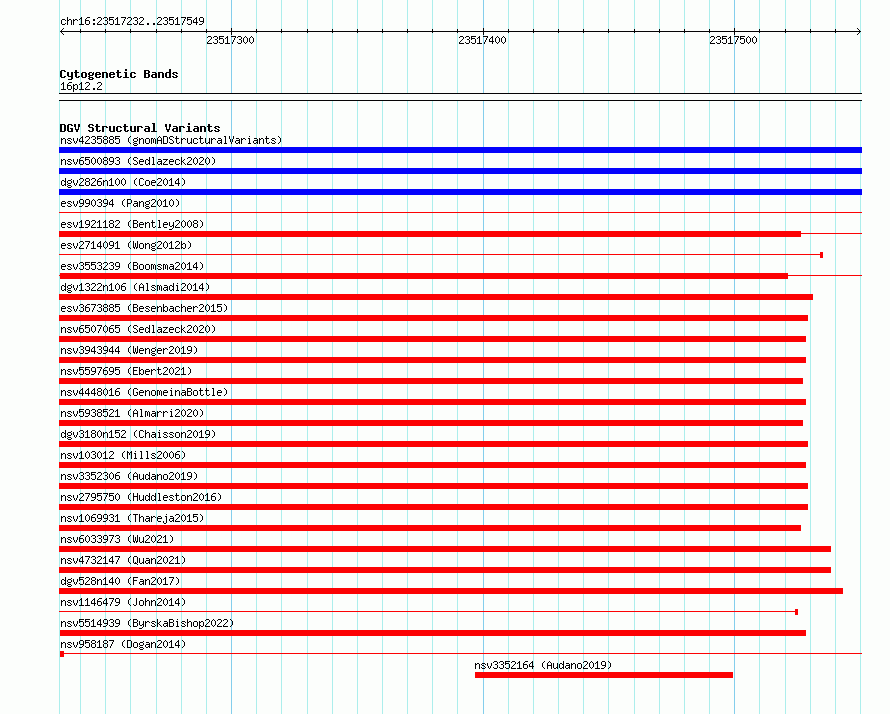This screenshot has width=890, height=714.
Task: Open variant esv2714091 (Wong2012b)
Action: click(126, 245)
